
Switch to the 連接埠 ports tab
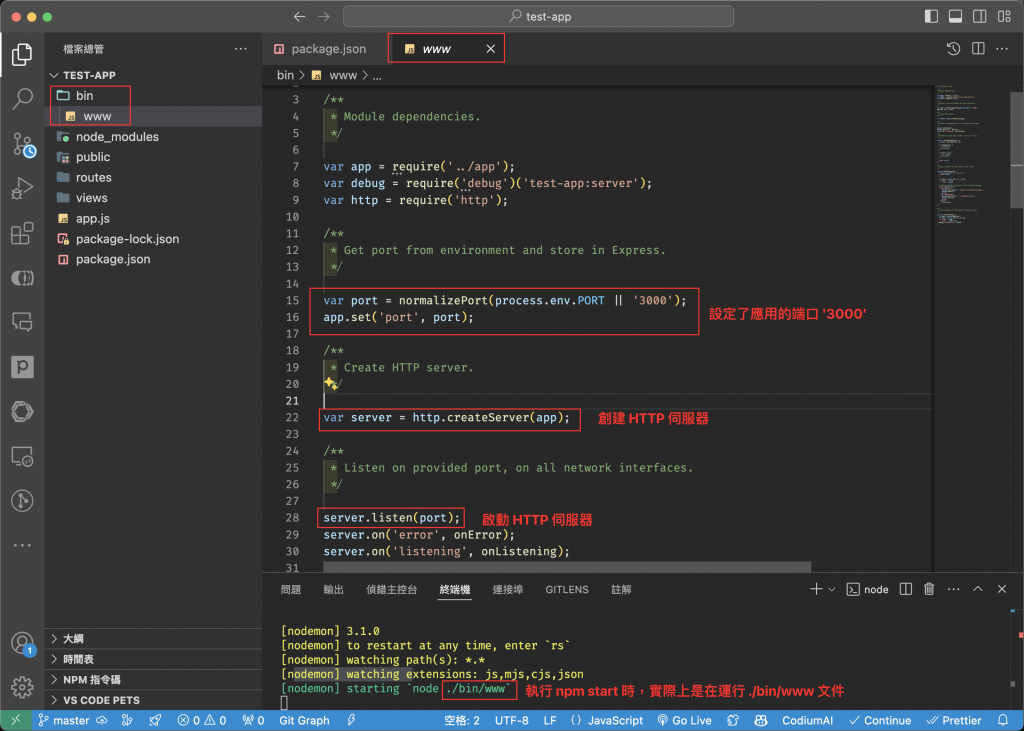(x=507, y=589)
